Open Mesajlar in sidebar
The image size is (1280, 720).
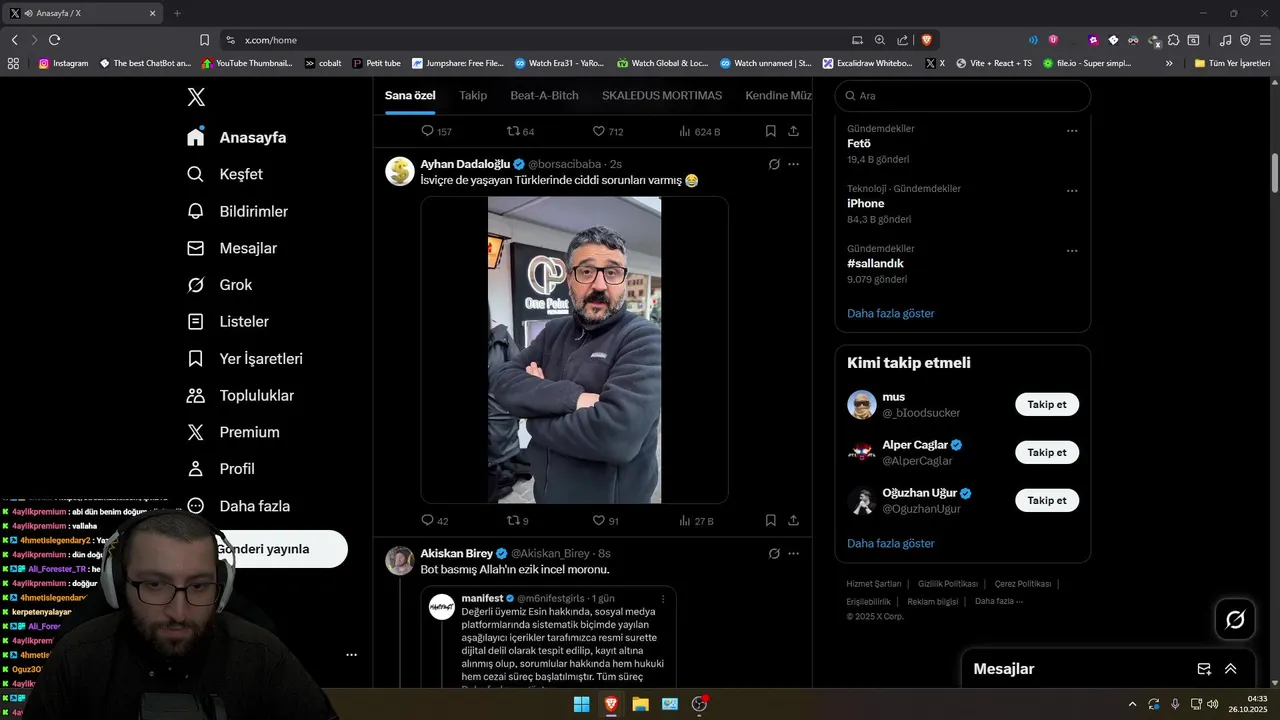232,248
